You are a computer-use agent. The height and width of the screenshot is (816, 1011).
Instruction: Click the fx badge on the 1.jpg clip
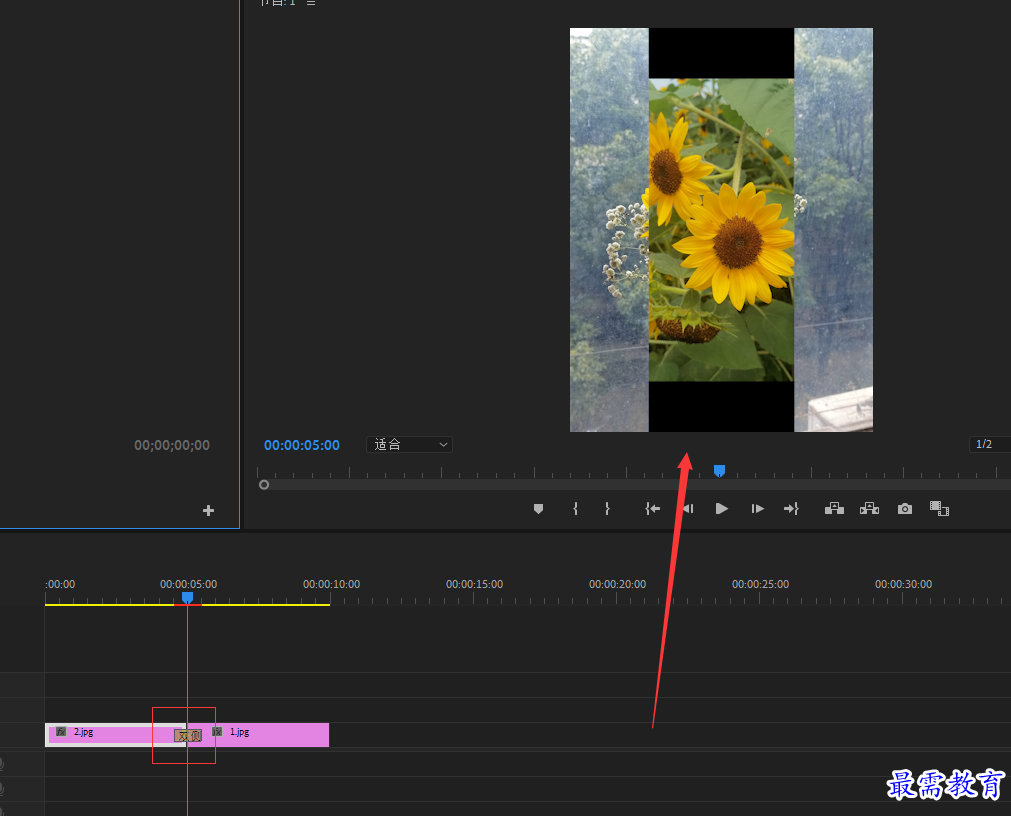(x=217, y=732)
